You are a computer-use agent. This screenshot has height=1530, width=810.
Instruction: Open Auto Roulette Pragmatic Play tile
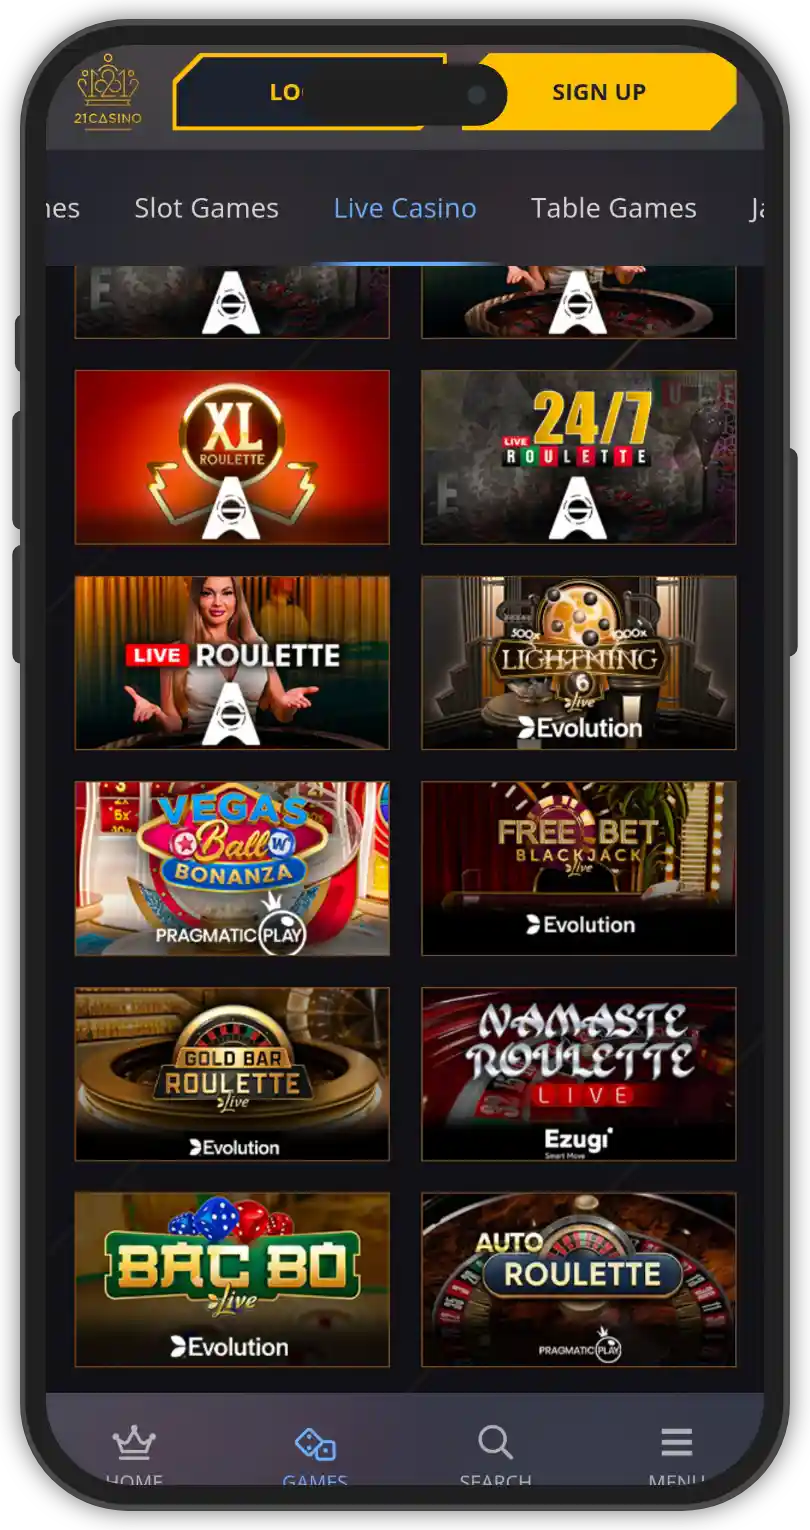tap(579, 1280)
